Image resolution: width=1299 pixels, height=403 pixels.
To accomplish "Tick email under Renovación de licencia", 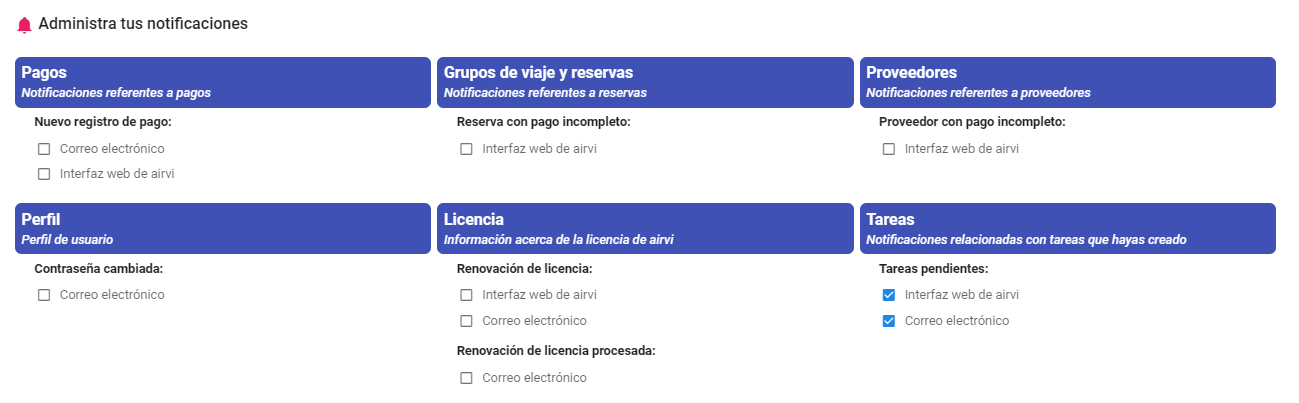I will 466,321.
